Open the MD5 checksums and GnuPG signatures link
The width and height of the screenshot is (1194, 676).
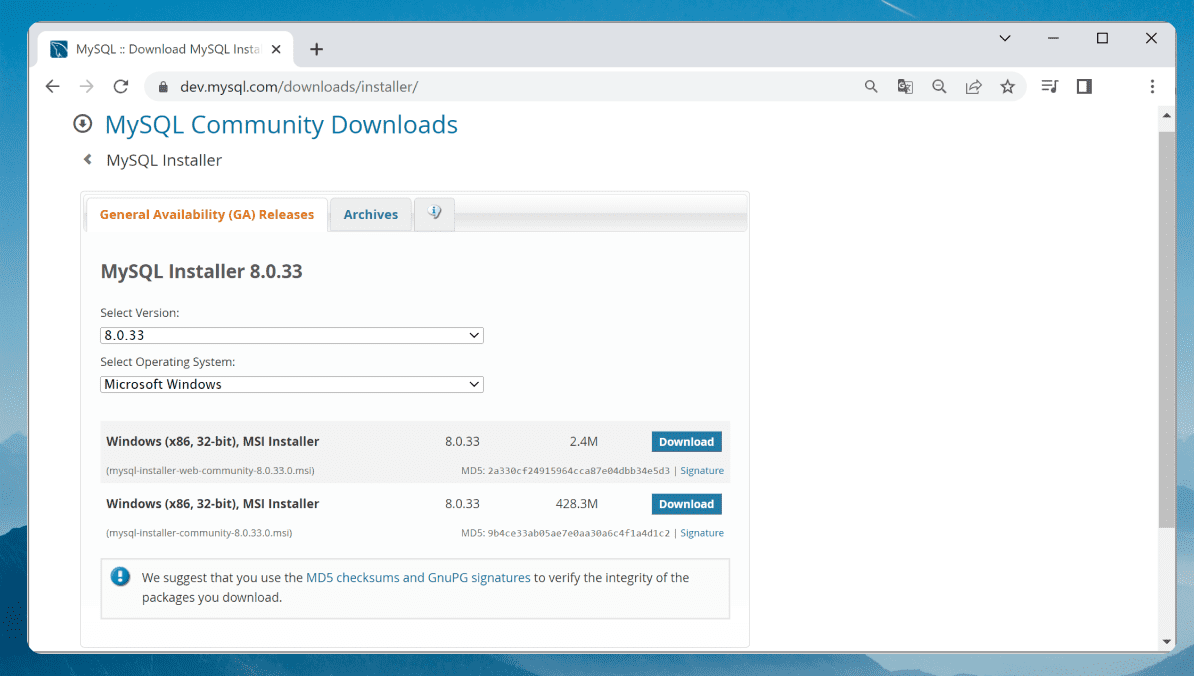[420, 577]
